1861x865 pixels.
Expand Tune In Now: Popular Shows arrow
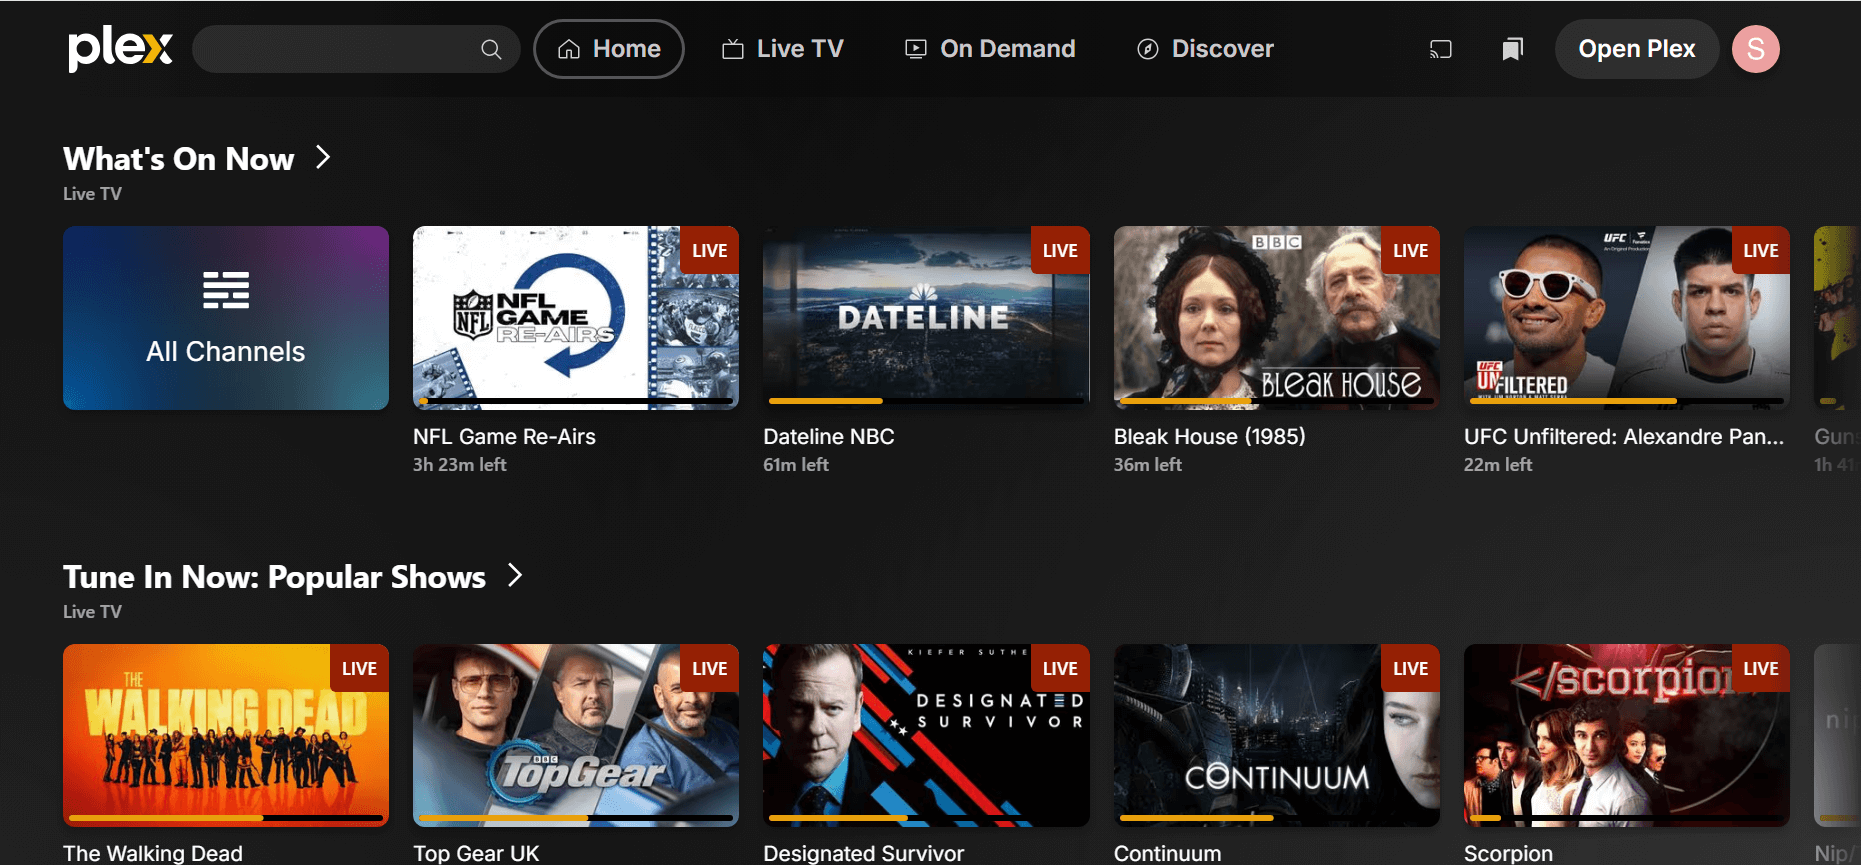pyautogui.click(x=515, y=576)
